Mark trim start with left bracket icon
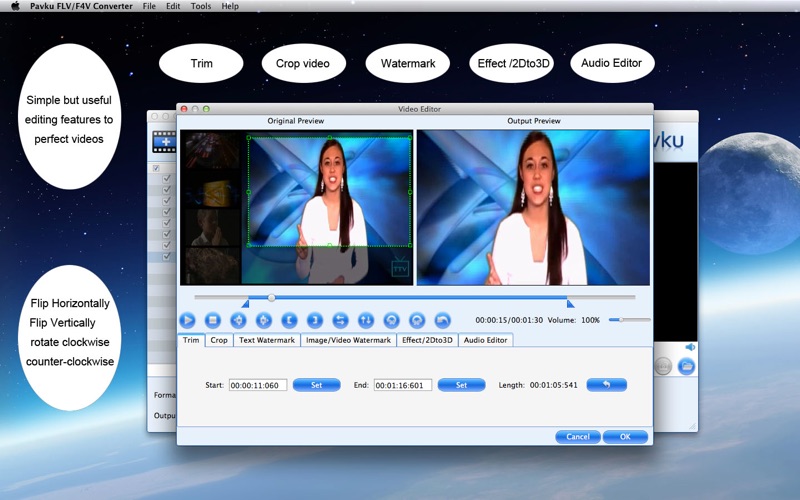Viewport: 800px width, 500px height. [x=289, y=320]
